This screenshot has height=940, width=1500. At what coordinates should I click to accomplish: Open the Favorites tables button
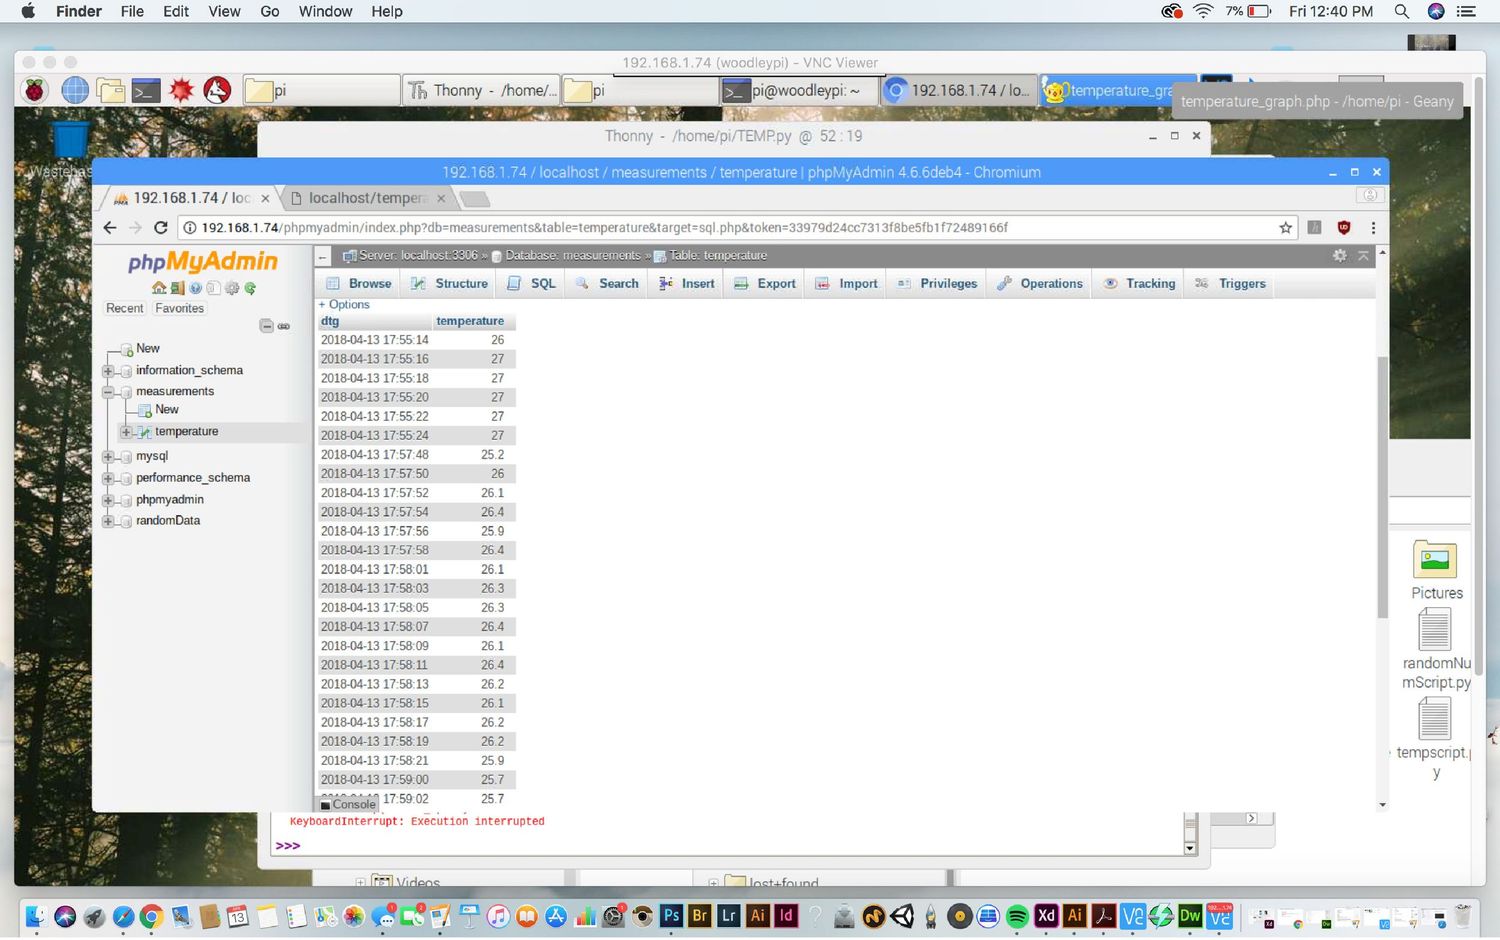click(x=180, y=308)
